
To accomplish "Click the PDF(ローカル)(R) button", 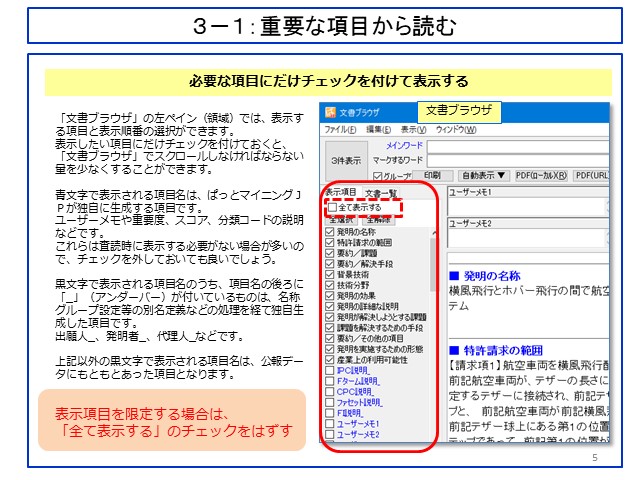I will [541, 176].
